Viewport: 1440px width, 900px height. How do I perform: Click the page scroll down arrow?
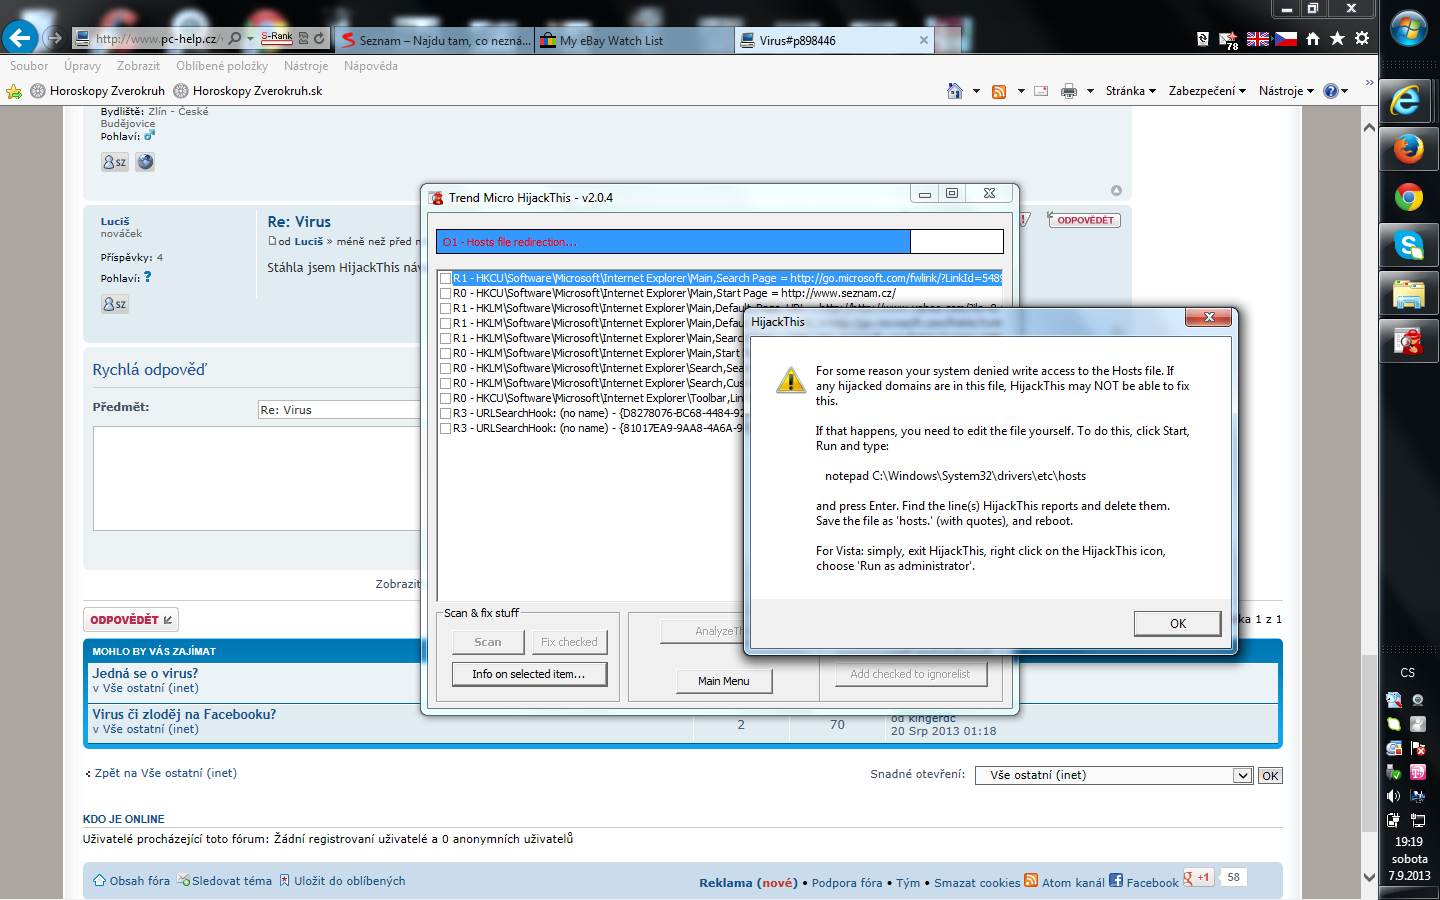pos(1369,877)
